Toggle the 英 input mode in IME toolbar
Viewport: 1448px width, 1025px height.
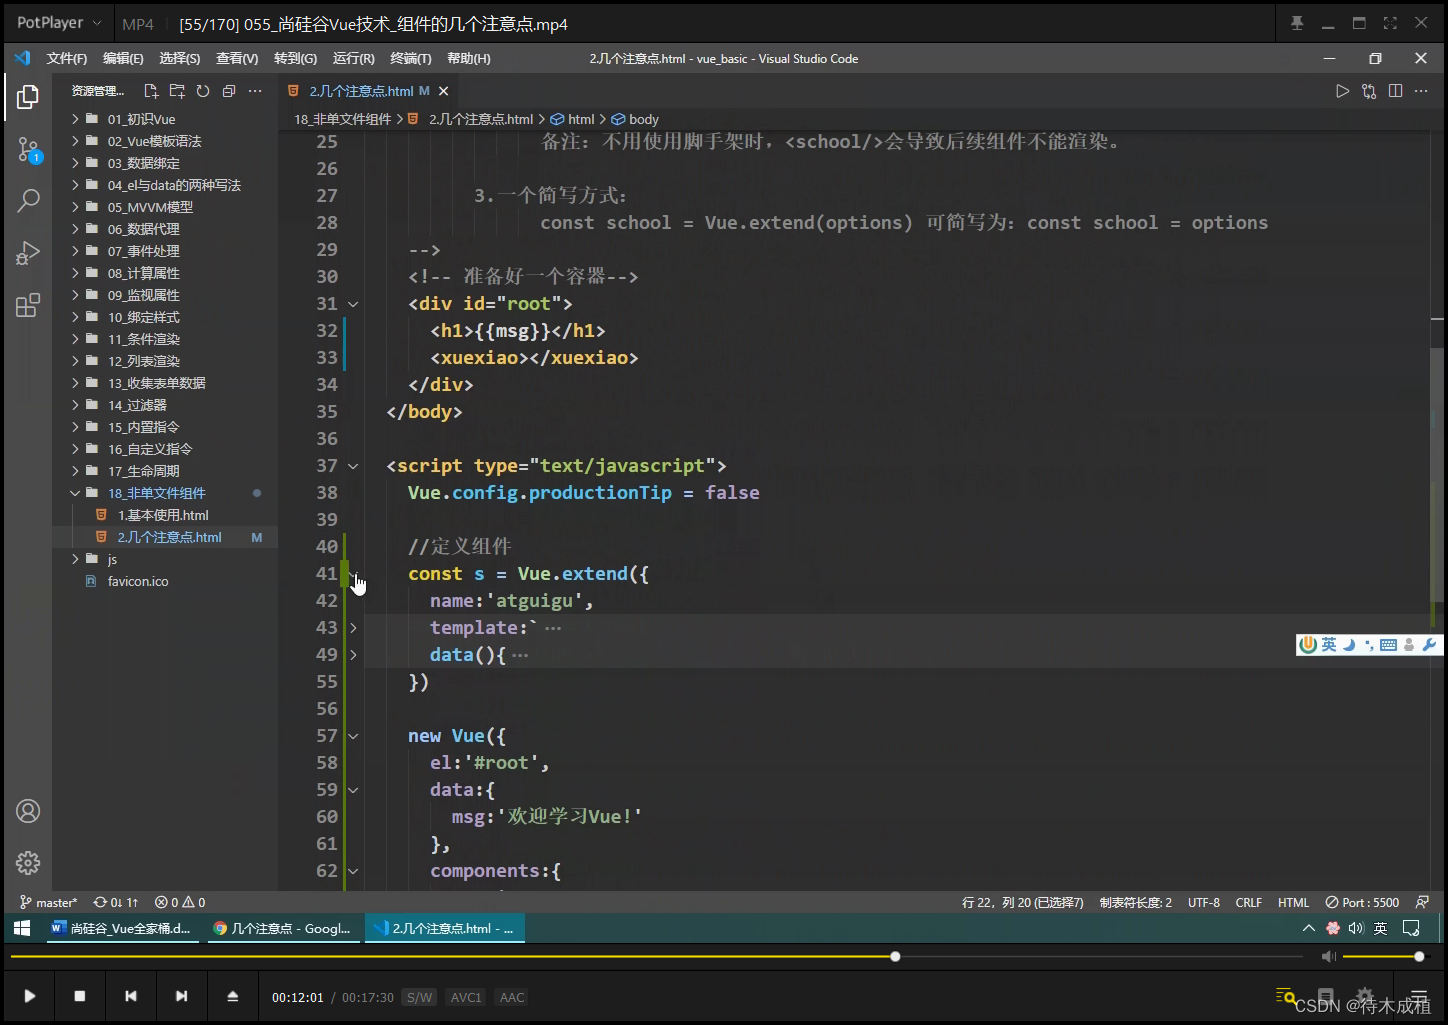coord(1329,645)
